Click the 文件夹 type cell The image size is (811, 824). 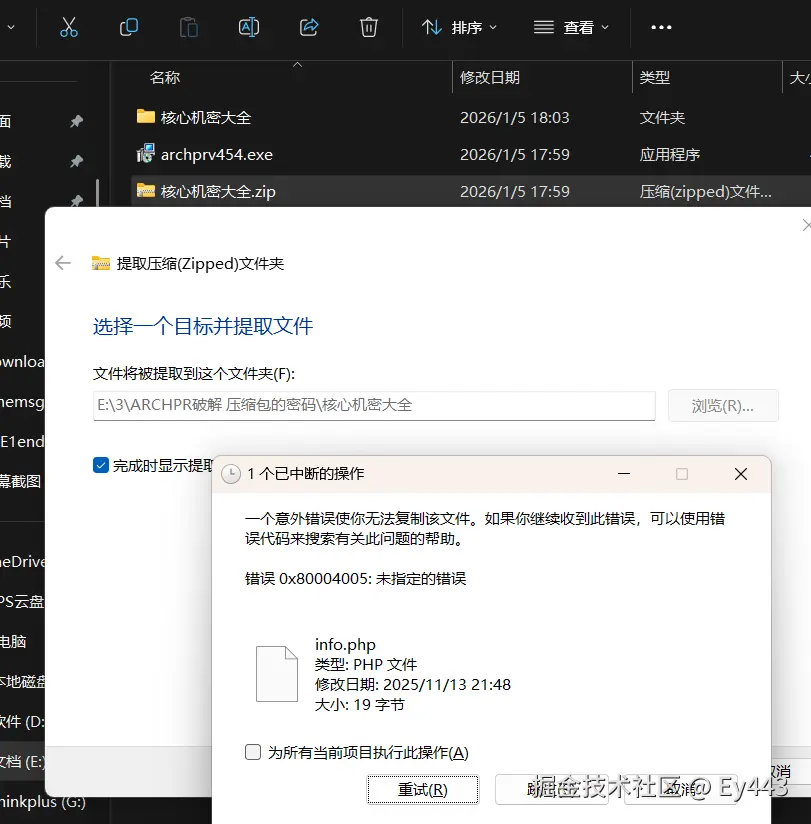[662, 117]
